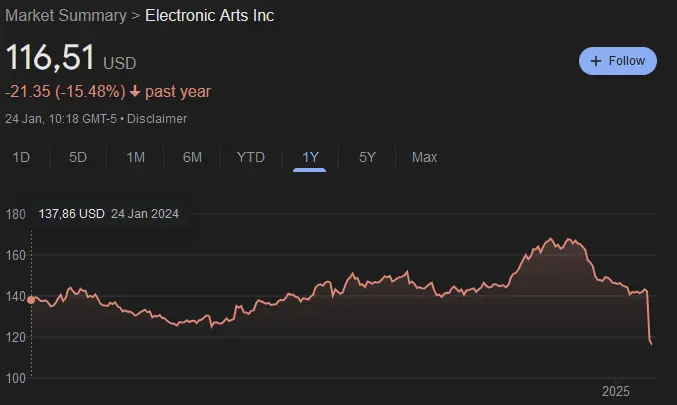This screenshot has height=405, width=677.
Task: Click the red down arrow icon
Action: (135, 92)
